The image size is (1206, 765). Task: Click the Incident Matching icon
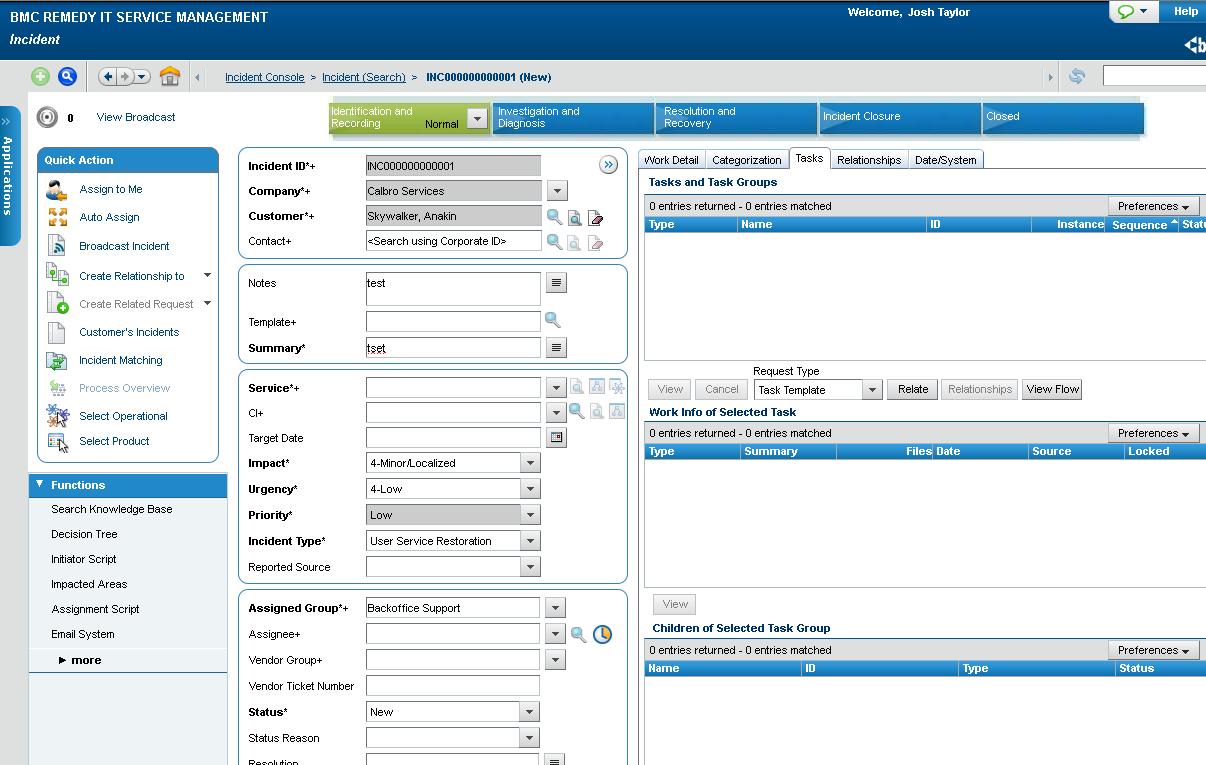click(x=57, y=360)
